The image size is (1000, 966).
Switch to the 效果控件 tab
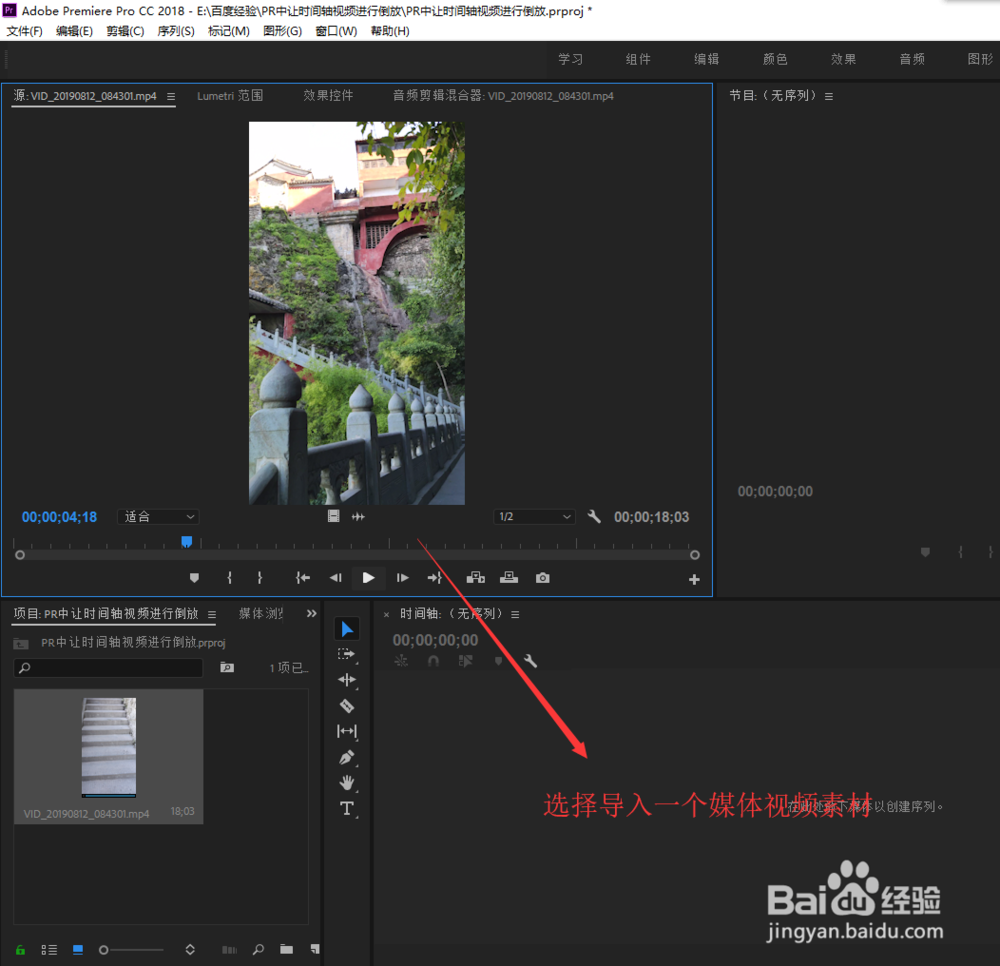[327, 95]
